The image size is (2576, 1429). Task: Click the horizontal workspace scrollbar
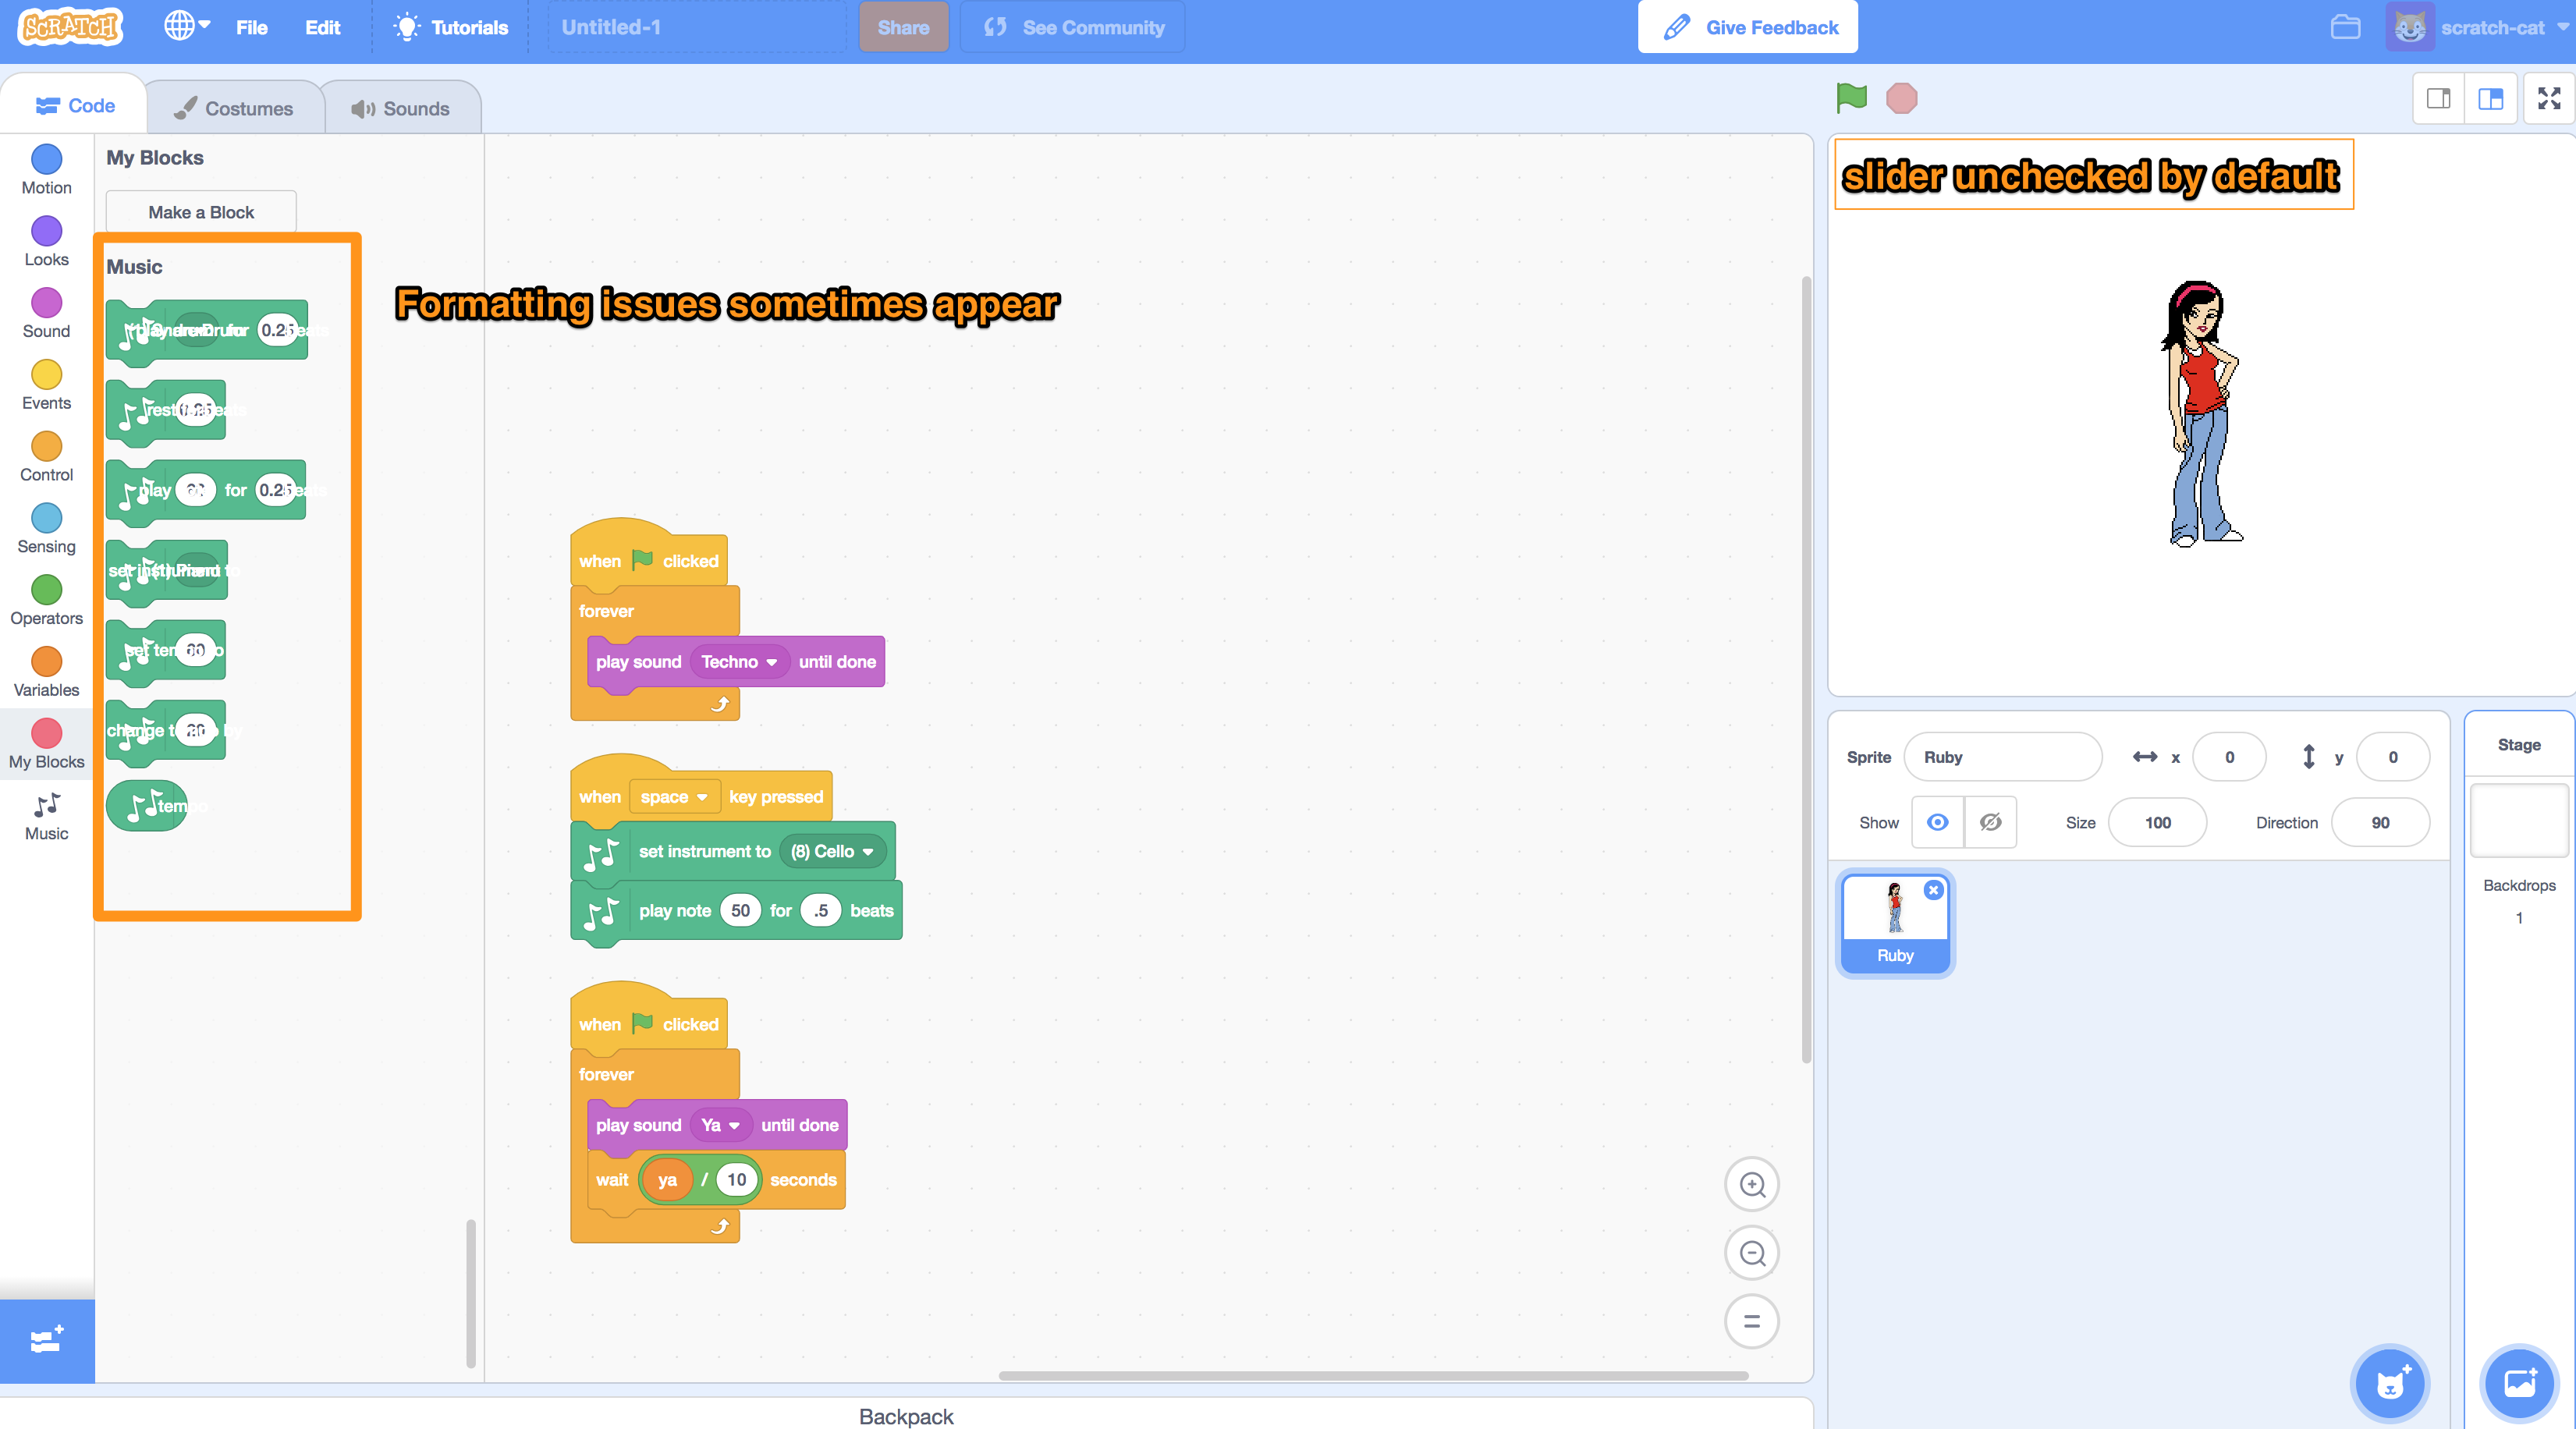pyautogui.click(x=1373, y=1375)
